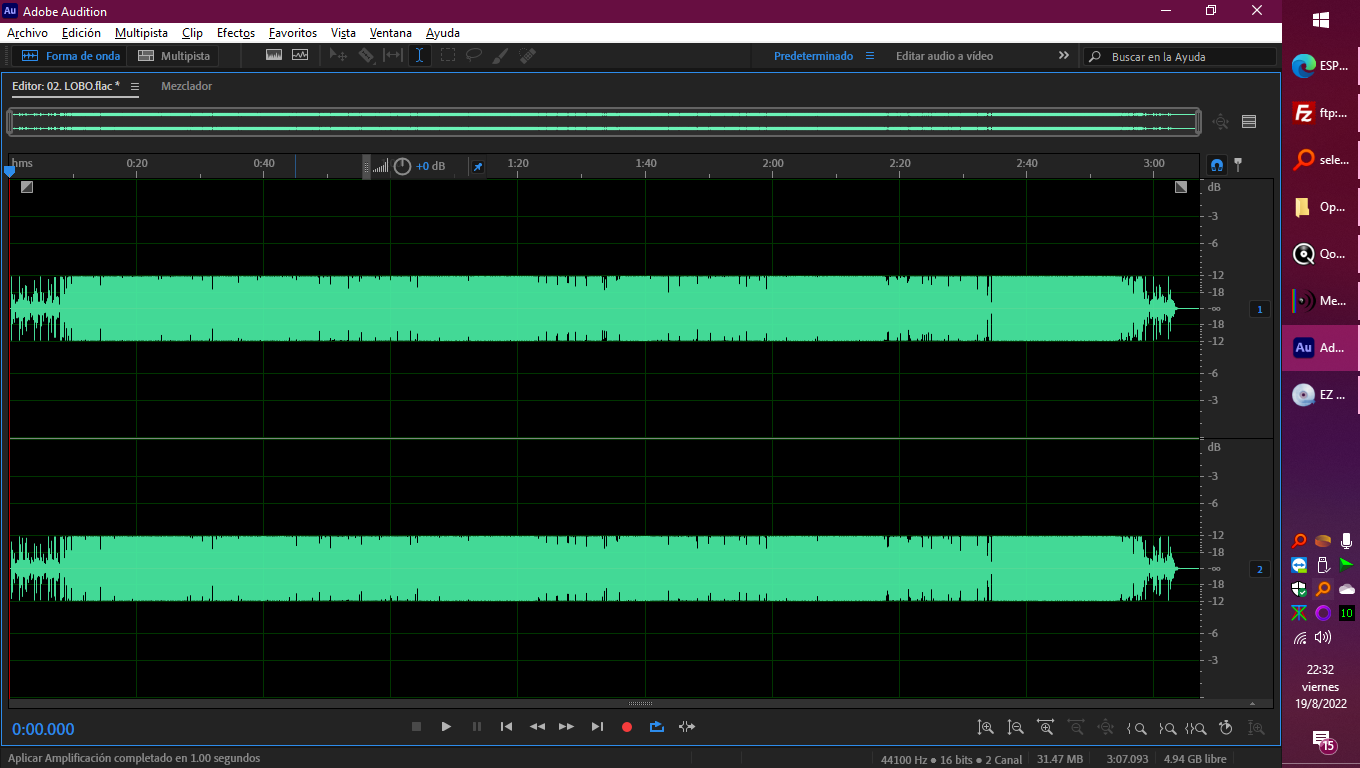This screenshot has height=768, width=1360.
Task: Click the HUD volume adjustment knob
Action: click(402, 166)
